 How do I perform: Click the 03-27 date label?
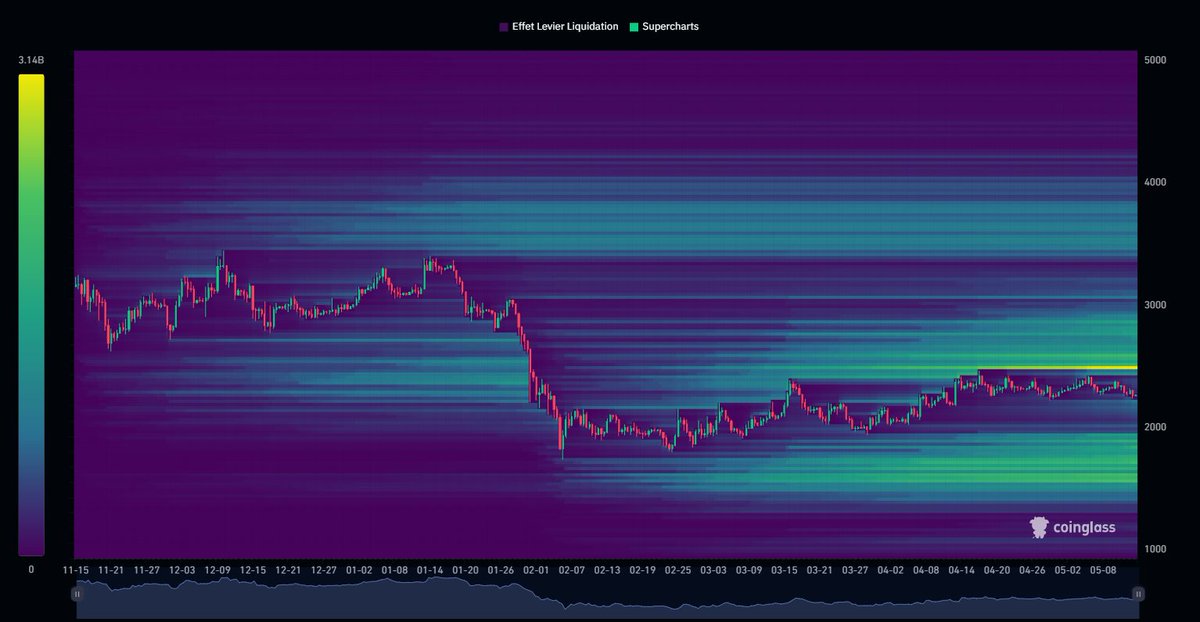tap(855, 570)
